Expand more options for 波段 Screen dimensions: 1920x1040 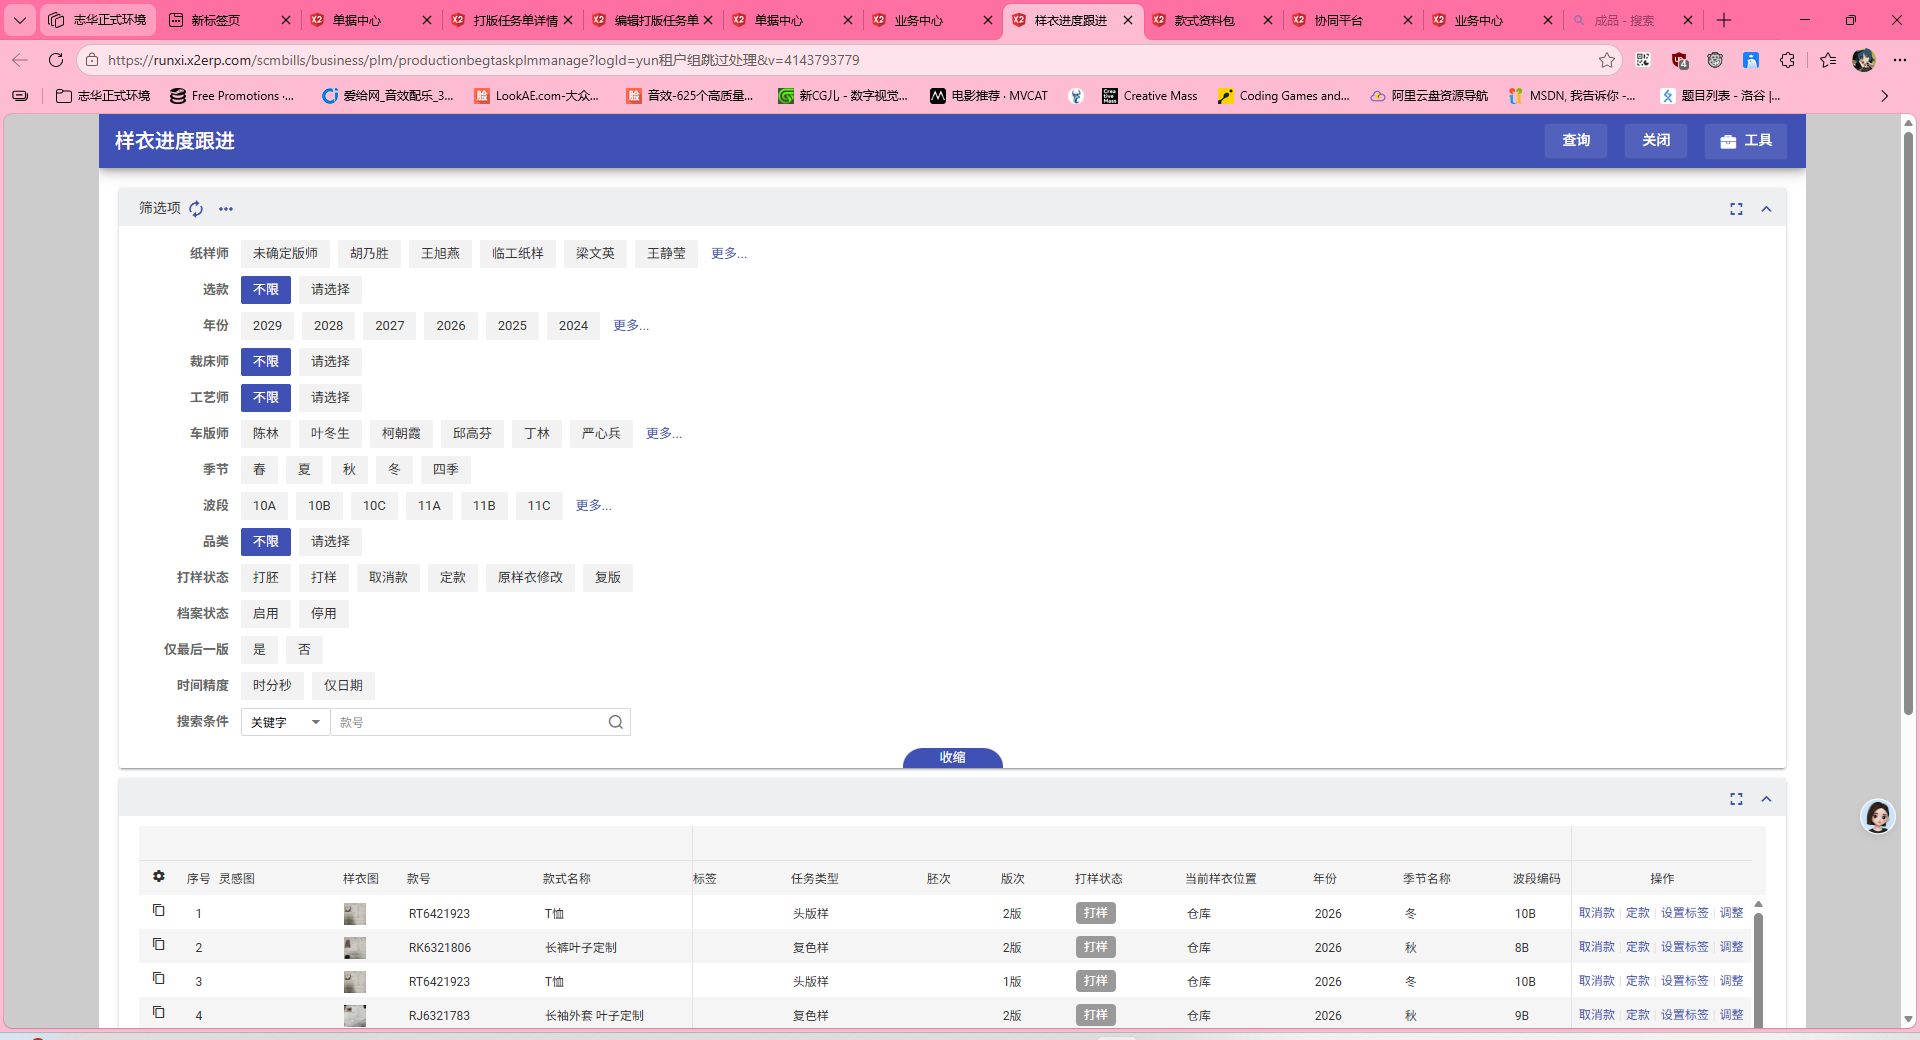coord(594,506)
